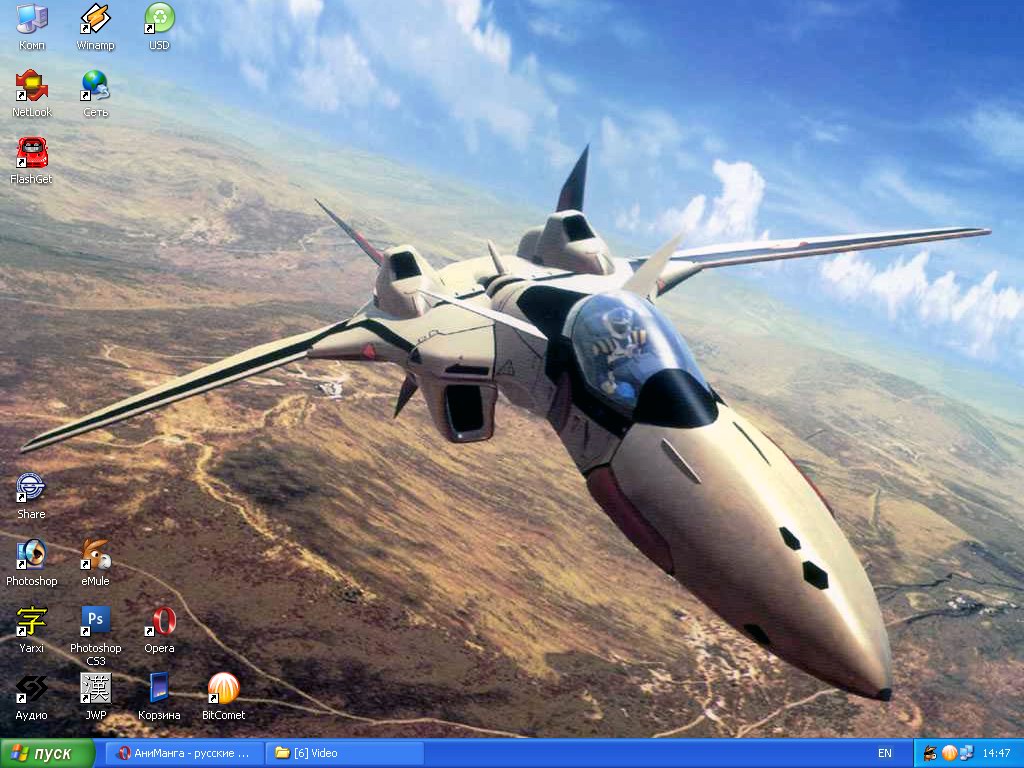Open the пуск Start menu
The width and height of the screenshot is (1024, 768).
click(x=47, y=753)
